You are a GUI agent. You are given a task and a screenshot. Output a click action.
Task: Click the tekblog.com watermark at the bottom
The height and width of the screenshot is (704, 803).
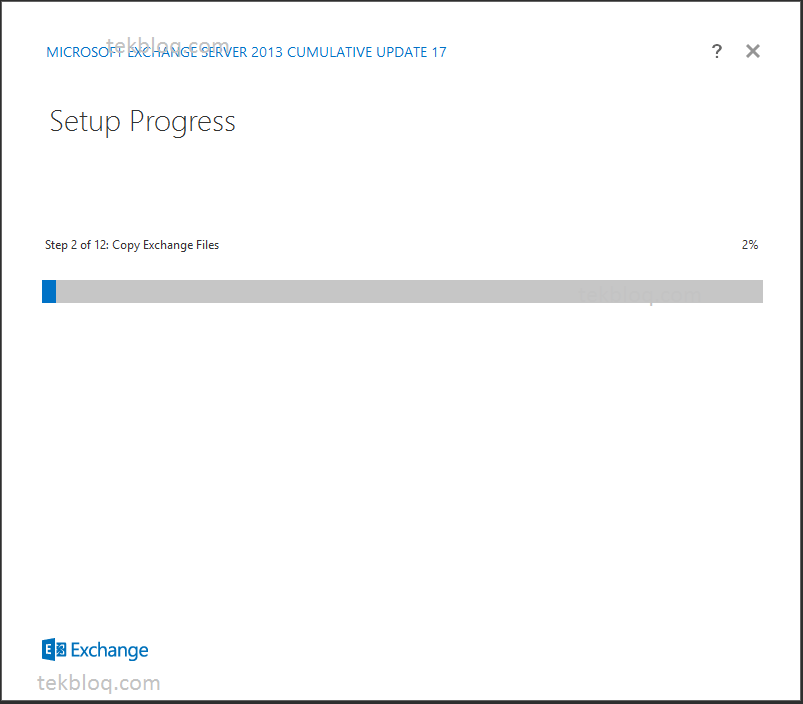[99, 684]
